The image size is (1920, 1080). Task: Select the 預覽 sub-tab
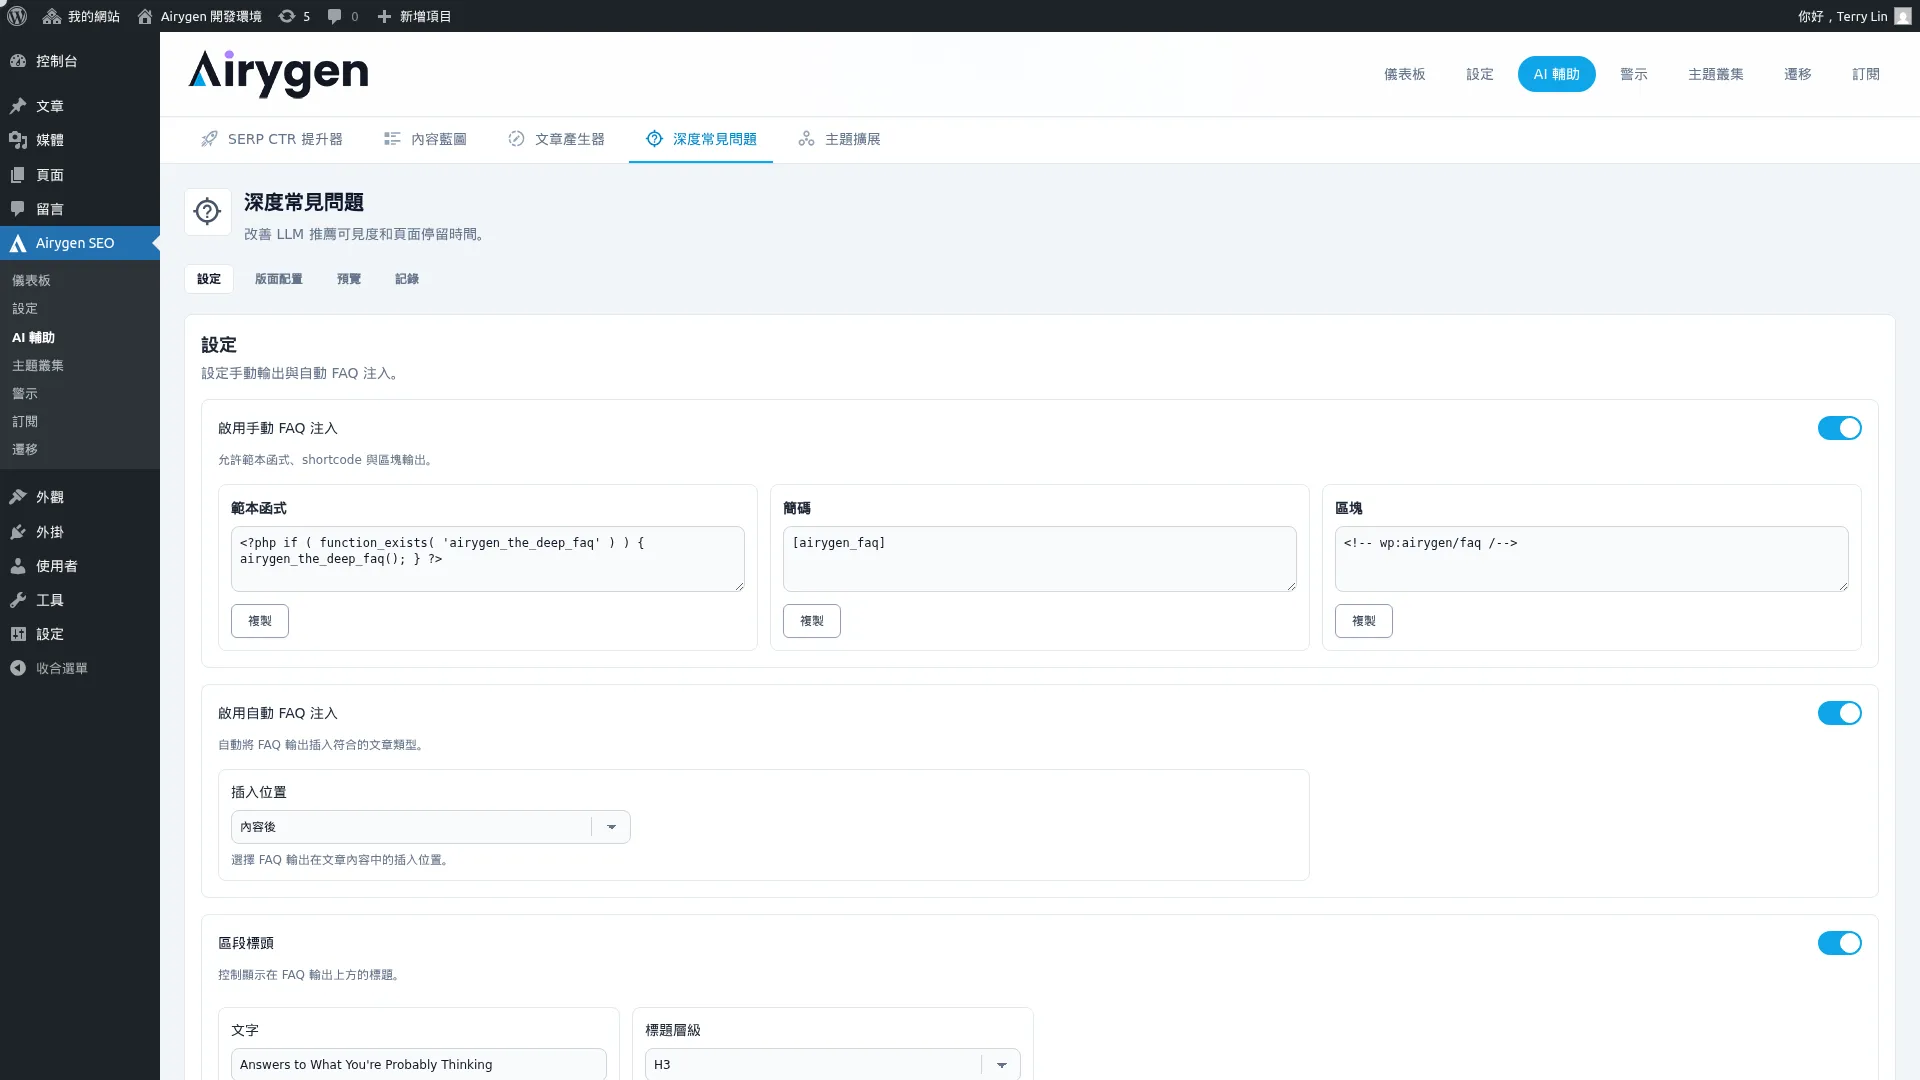[349, 279]
